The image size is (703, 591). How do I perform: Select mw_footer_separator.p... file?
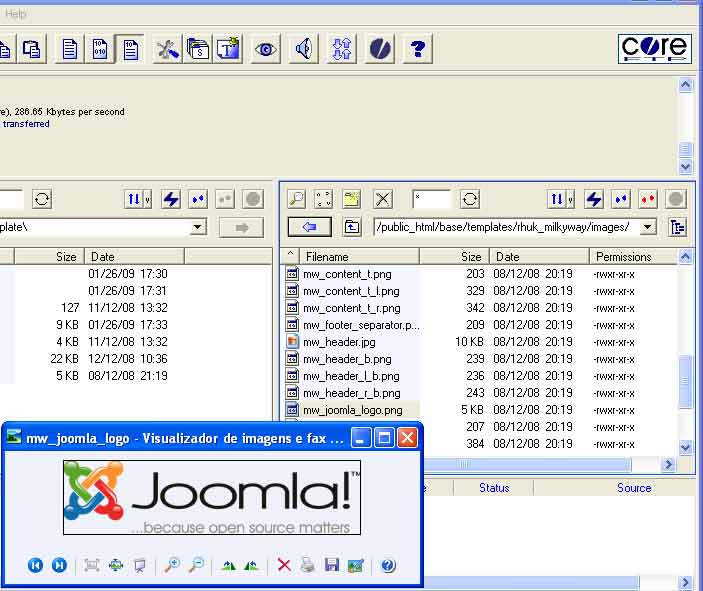click(x=361, y=325)
